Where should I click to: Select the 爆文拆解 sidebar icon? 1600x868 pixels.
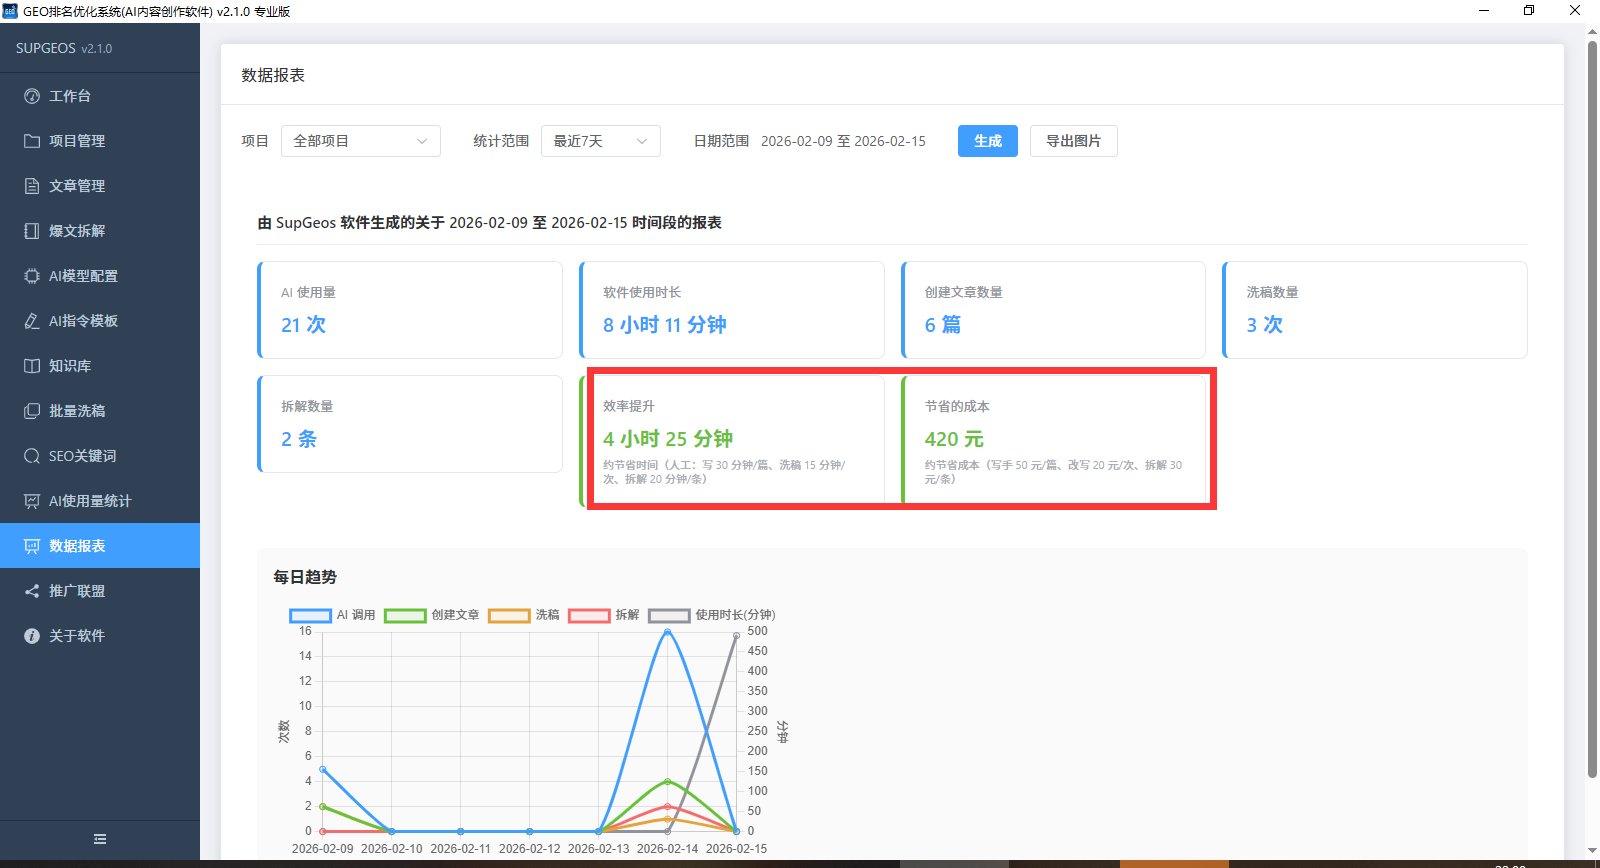(32, 231)
